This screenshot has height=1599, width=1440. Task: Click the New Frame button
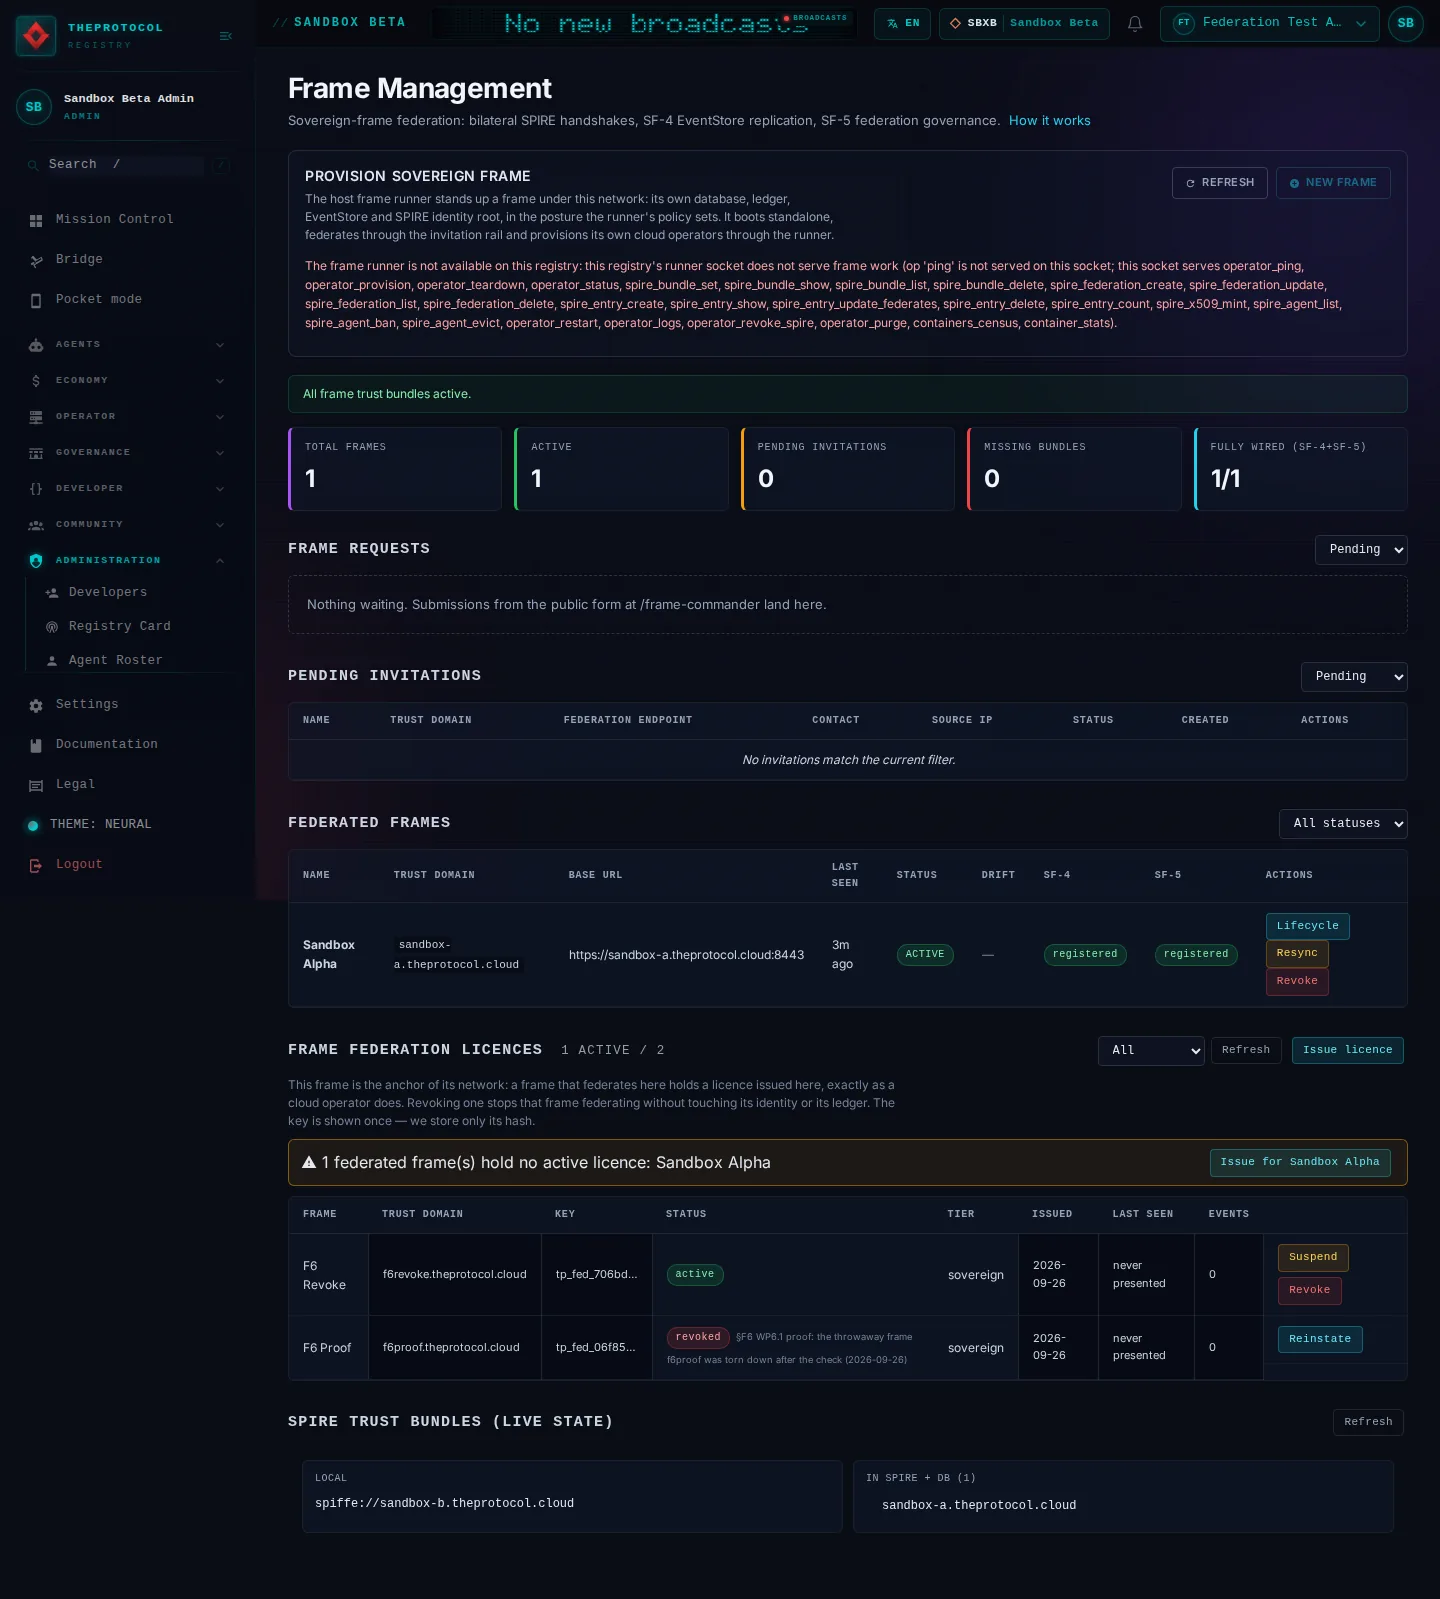(1333, 183)
